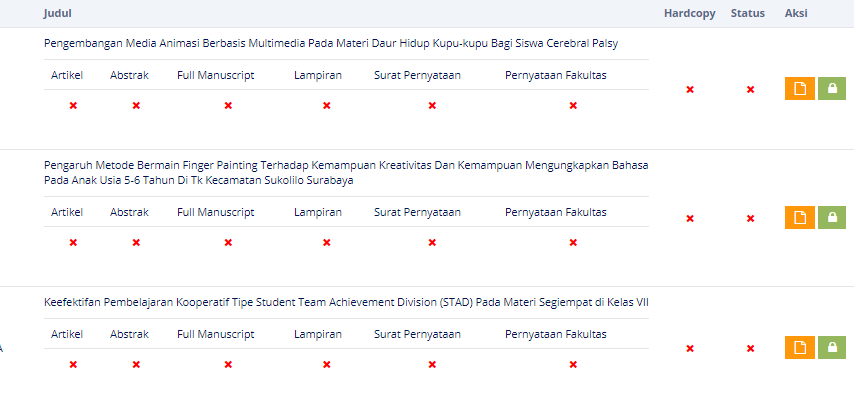Click Pernyataan Fakultas label in Finger Painting row
The image size is (856, 397).
556,212
